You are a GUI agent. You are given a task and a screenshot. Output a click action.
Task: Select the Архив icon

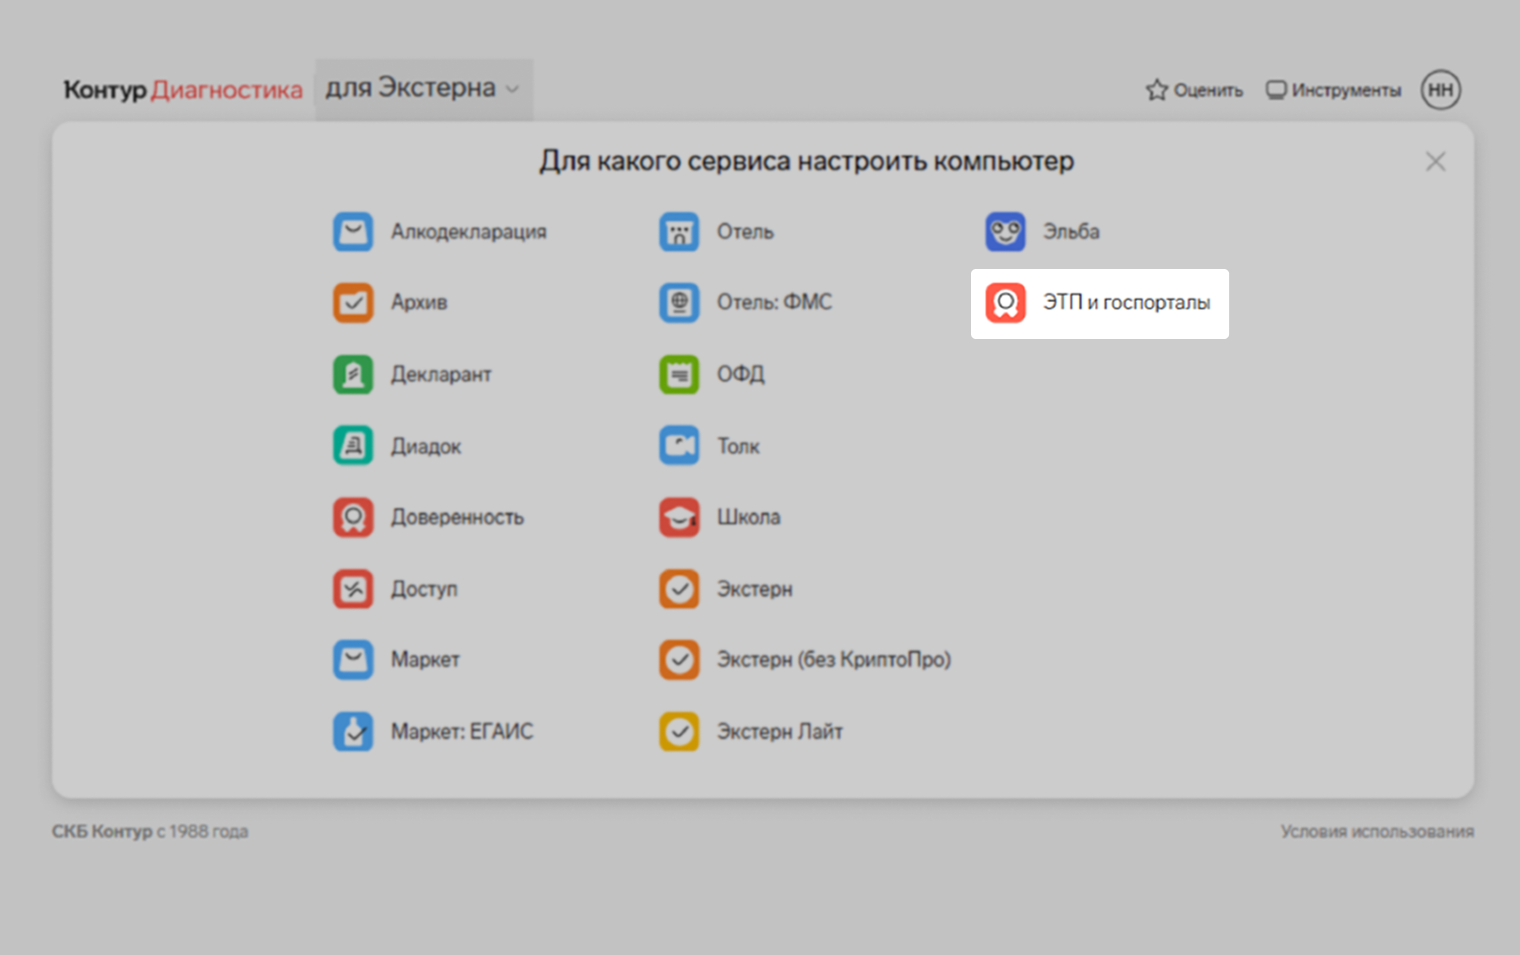pyautogui.click(x=353, y=303)
